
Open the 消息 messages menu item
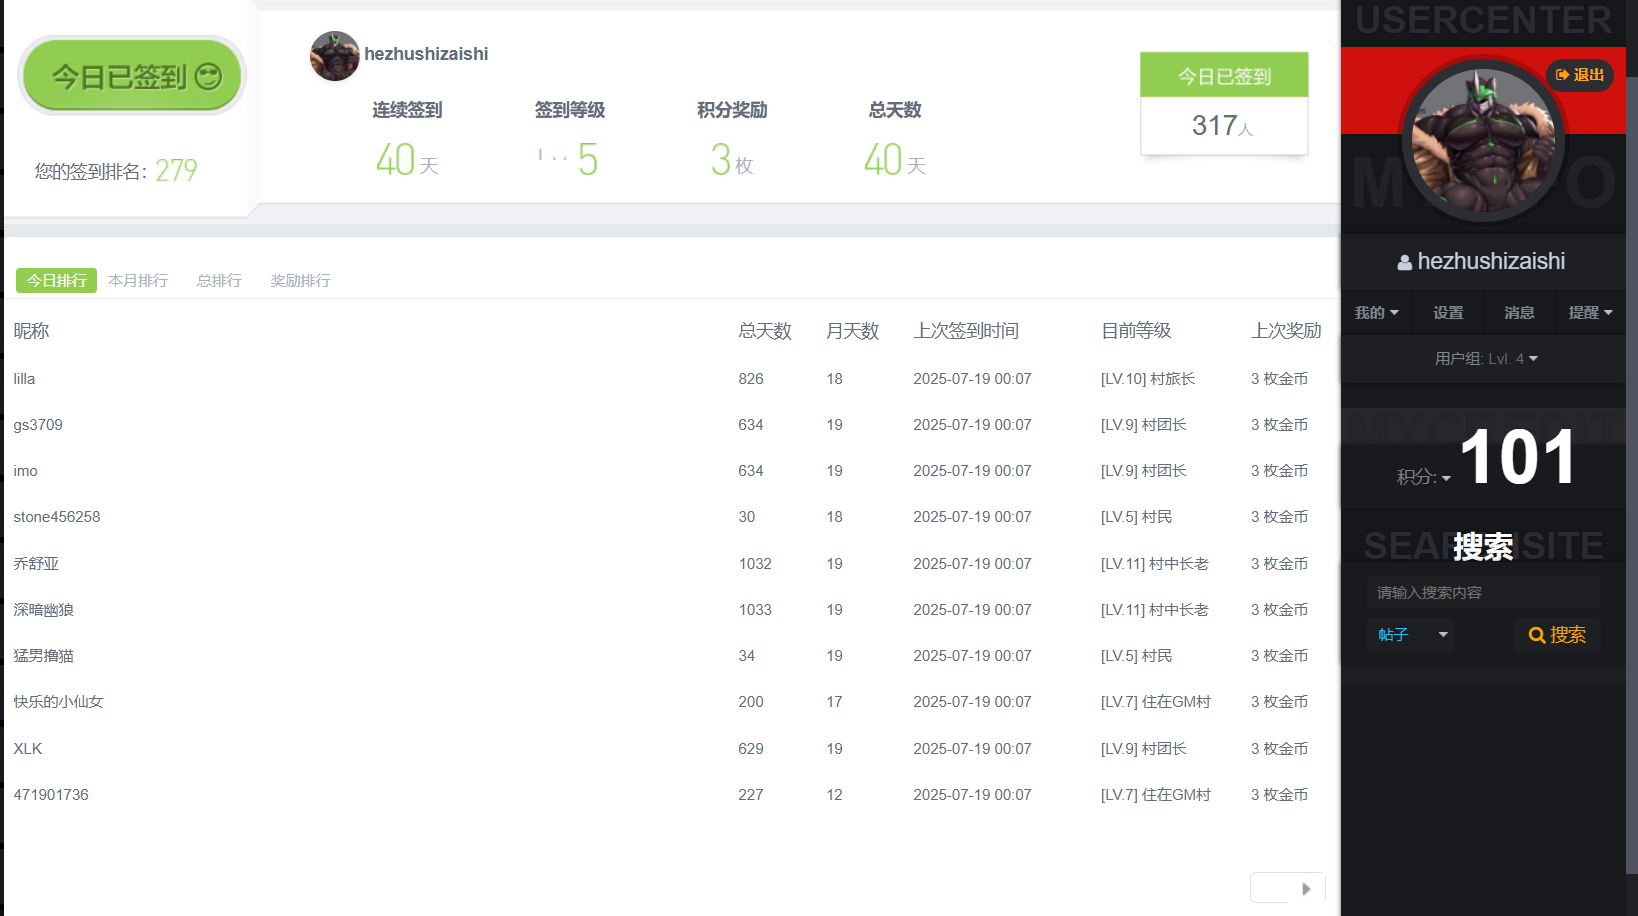tap(1518, 313)
